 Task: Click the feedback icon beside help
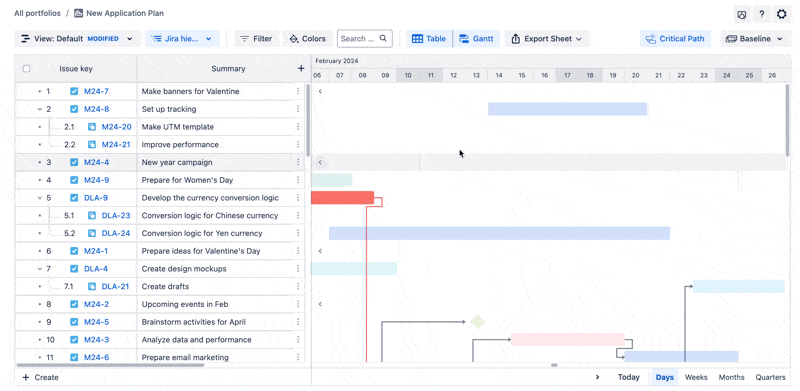click(x=742, y=14)
